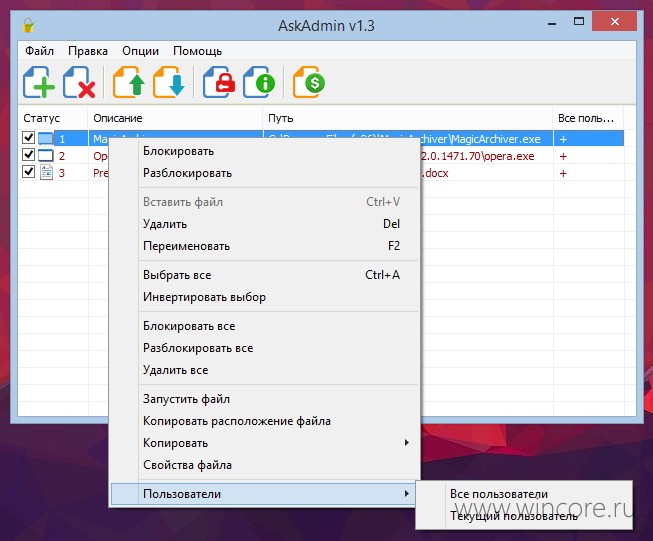Choose Блокировать все entry
The width and height of the screenshot is (653, 541).
pyautogui.click(x=265, y=326)
